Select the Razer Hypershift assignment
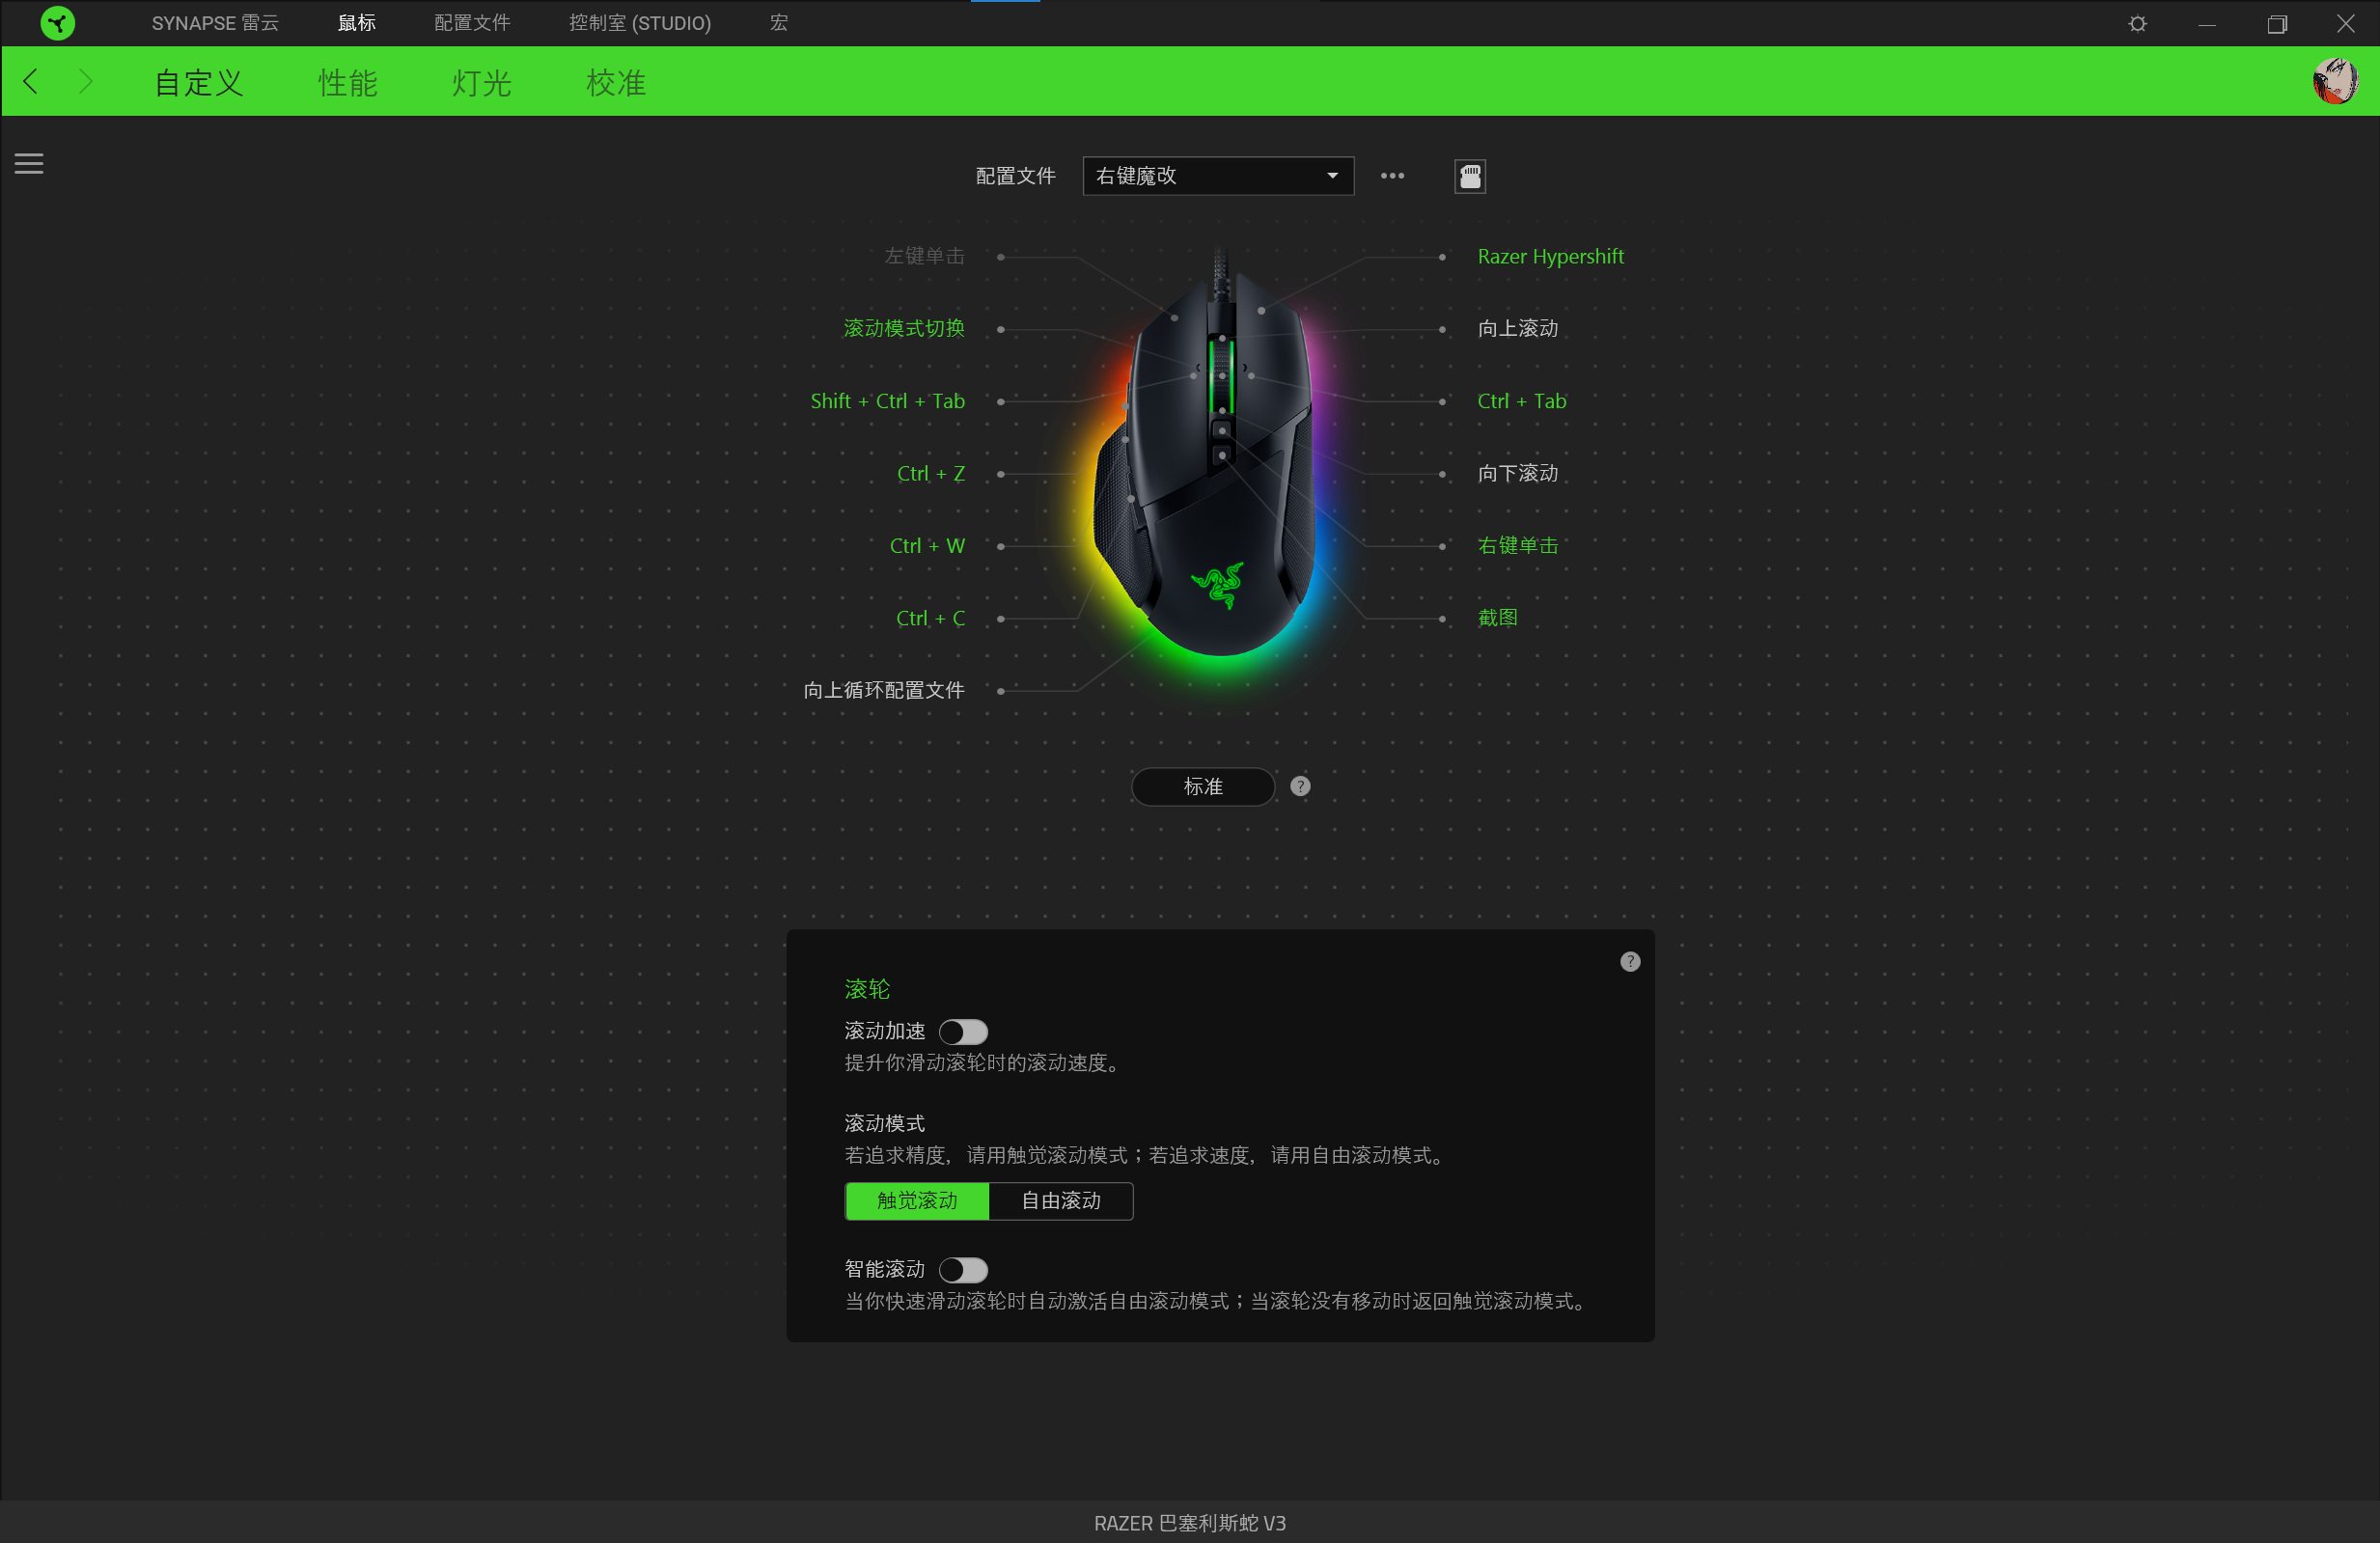The height and width of the screenshot is (1543, 2380). 1551,257
